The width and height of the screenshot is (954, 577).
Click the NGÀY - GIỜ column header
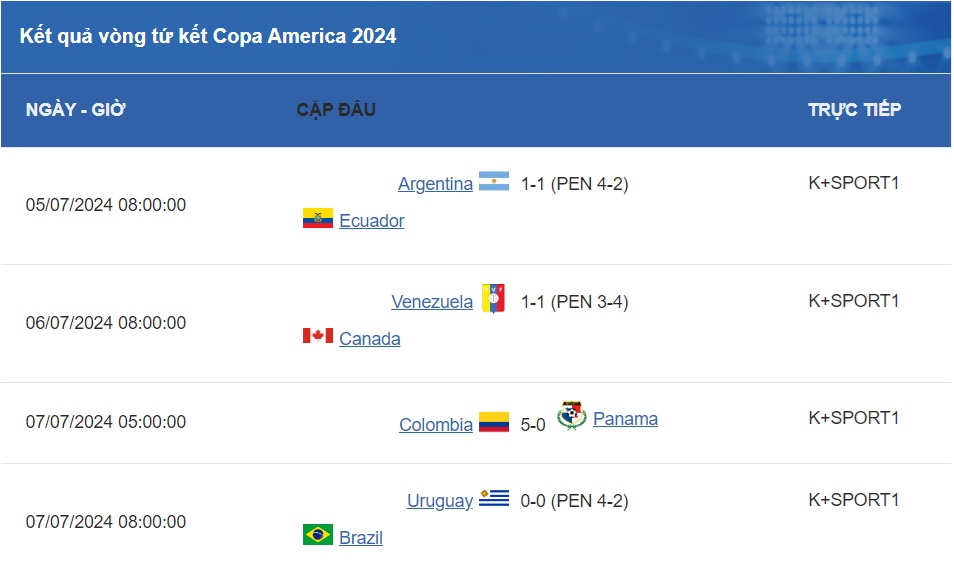click(76, 110)
